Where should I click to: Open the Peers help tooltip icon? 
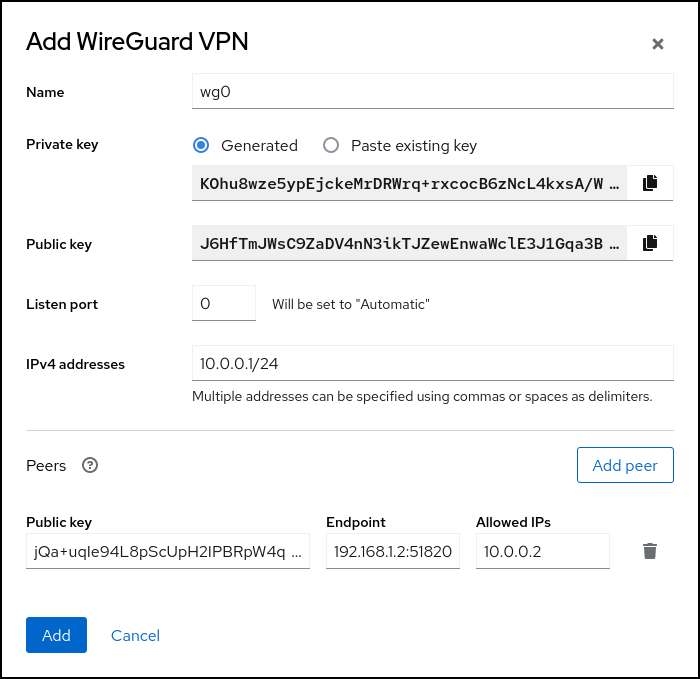[90, 465]
